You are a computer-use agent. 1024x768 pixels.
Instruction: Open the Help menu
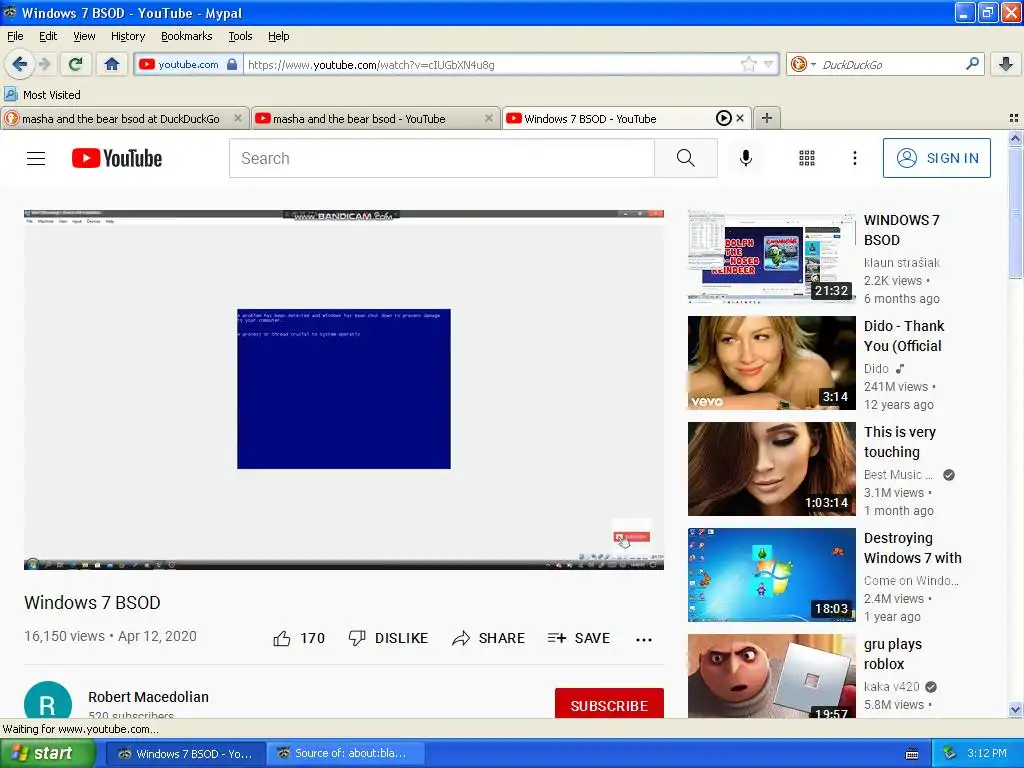[279, 36]
